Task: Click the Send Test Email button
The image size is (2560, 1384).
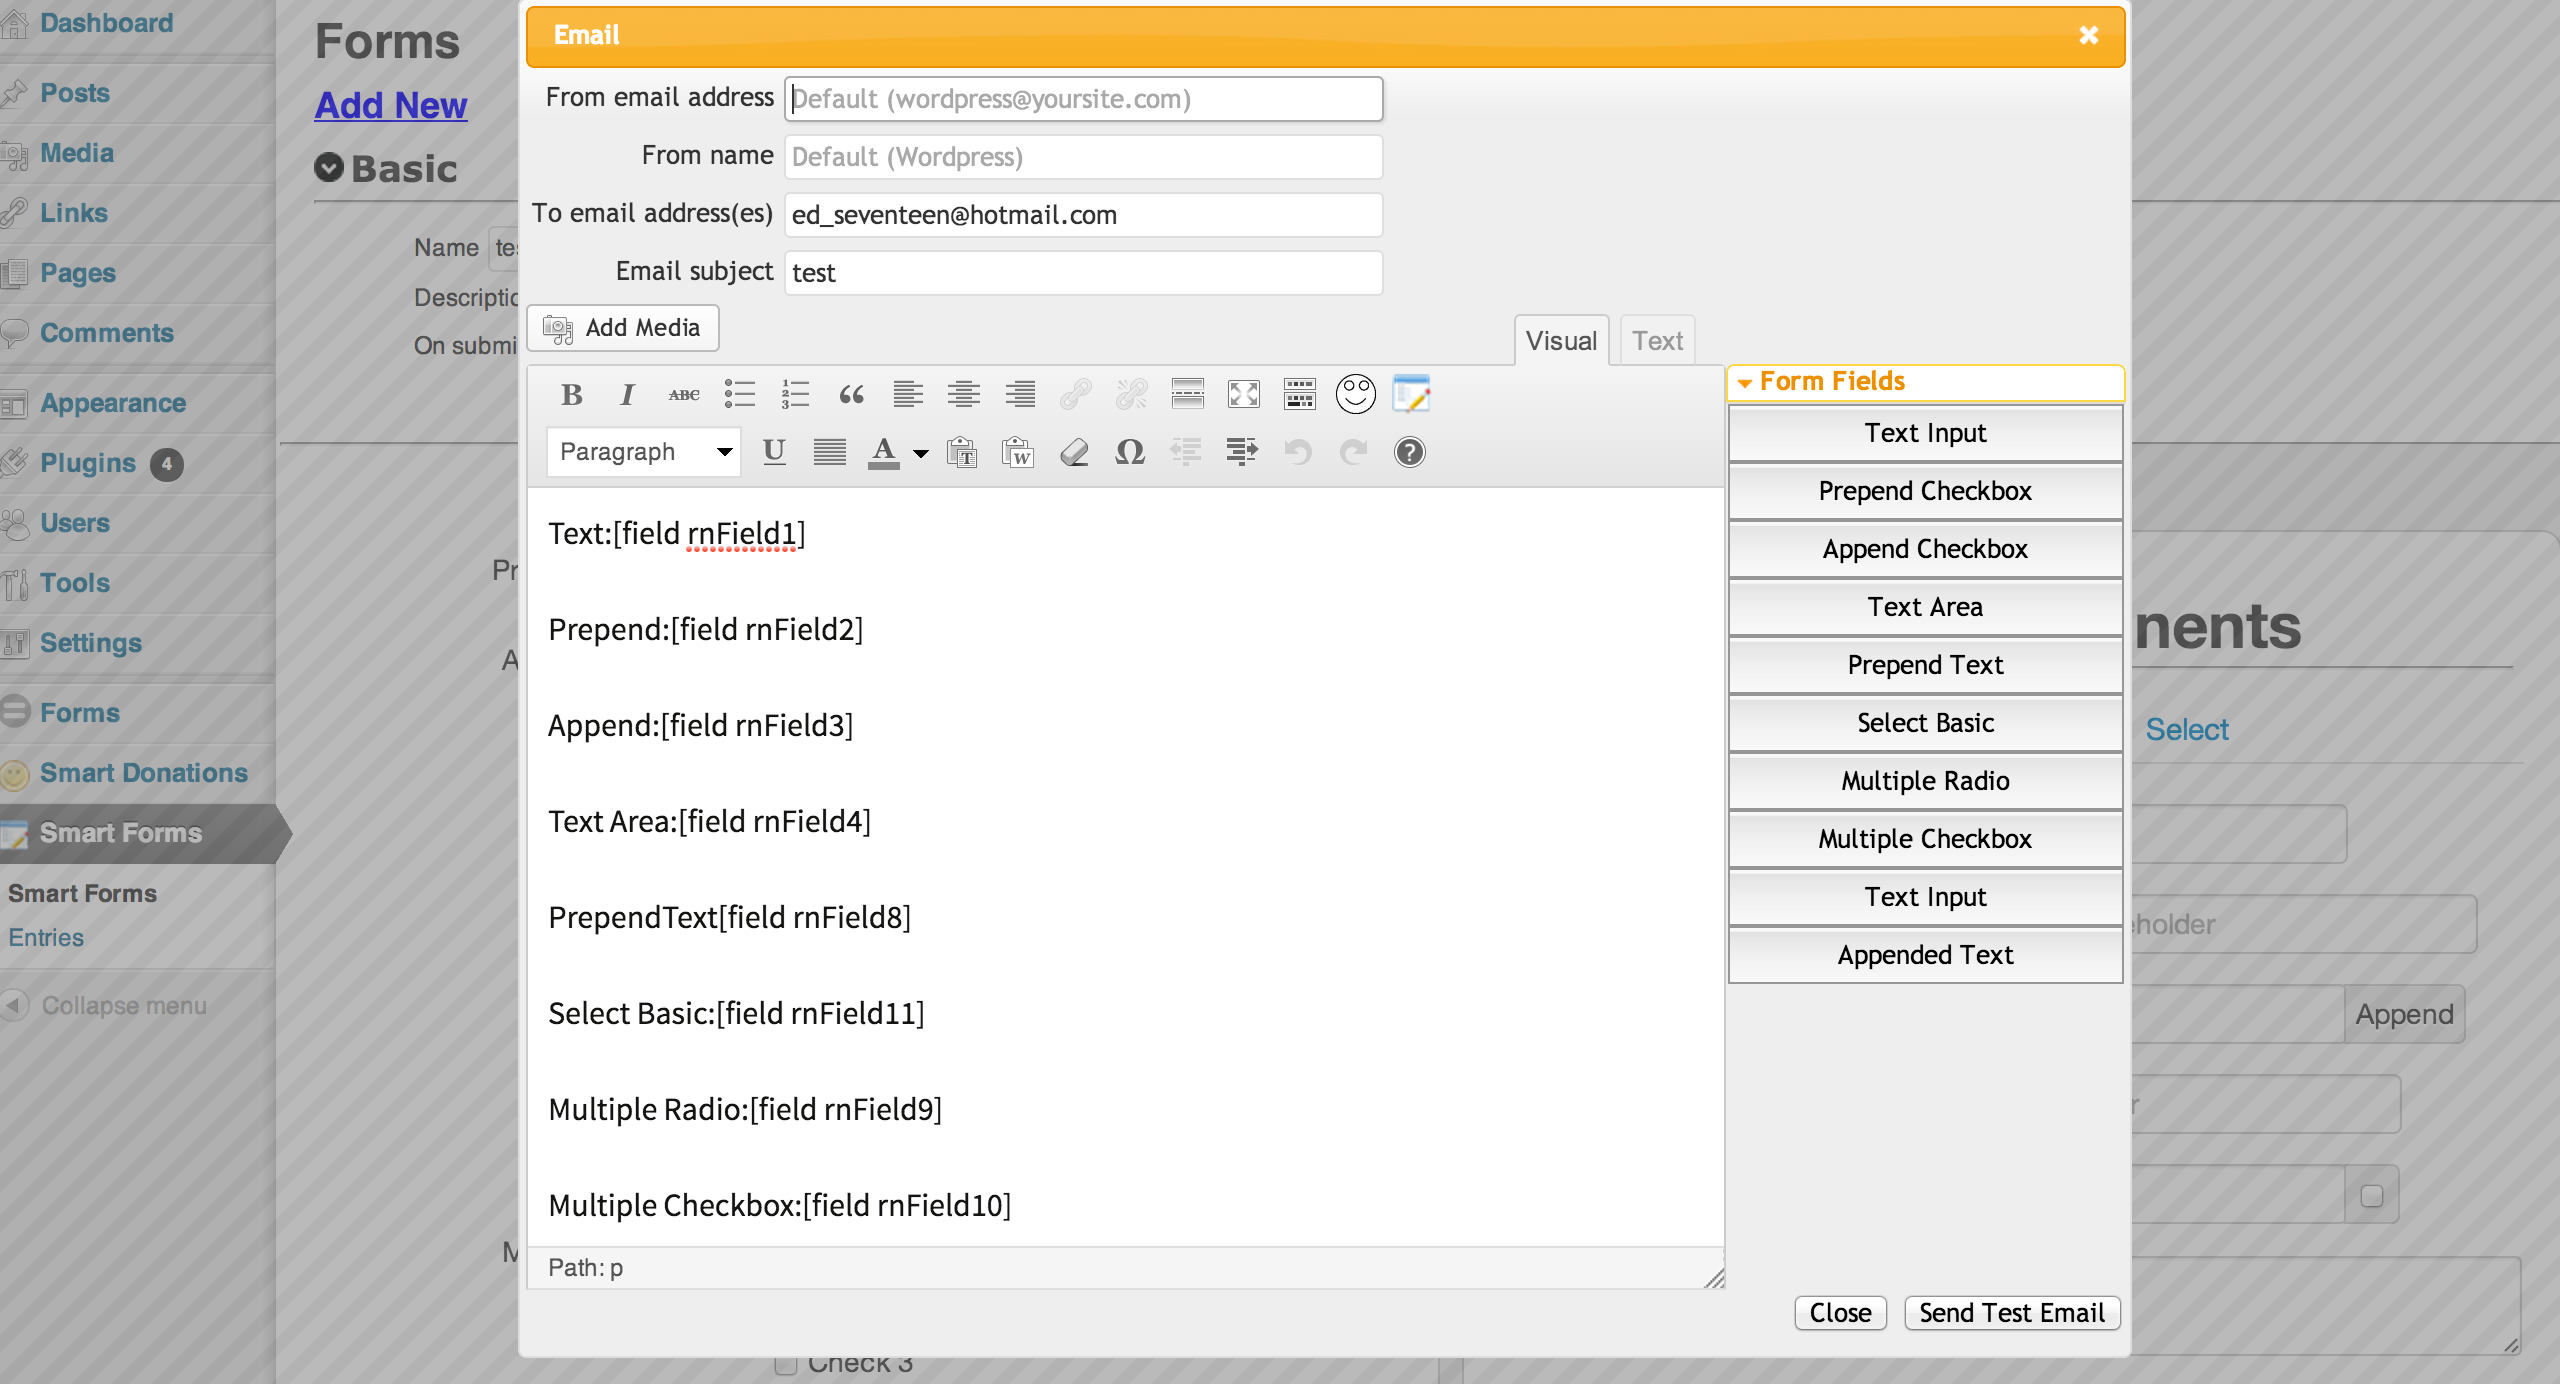Action: pyautogui.click(x=2011, y=1313)
